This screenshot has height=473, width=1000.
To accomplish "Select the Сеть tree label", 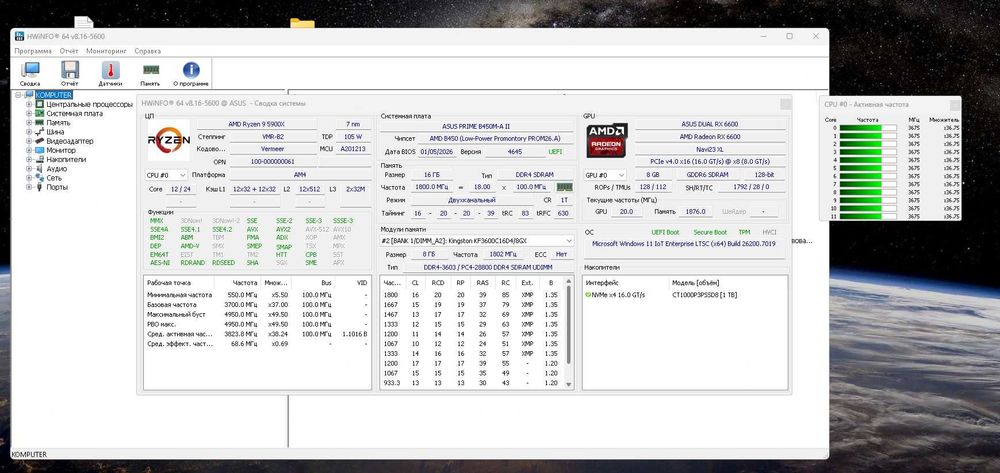I will tap(54, 178).
